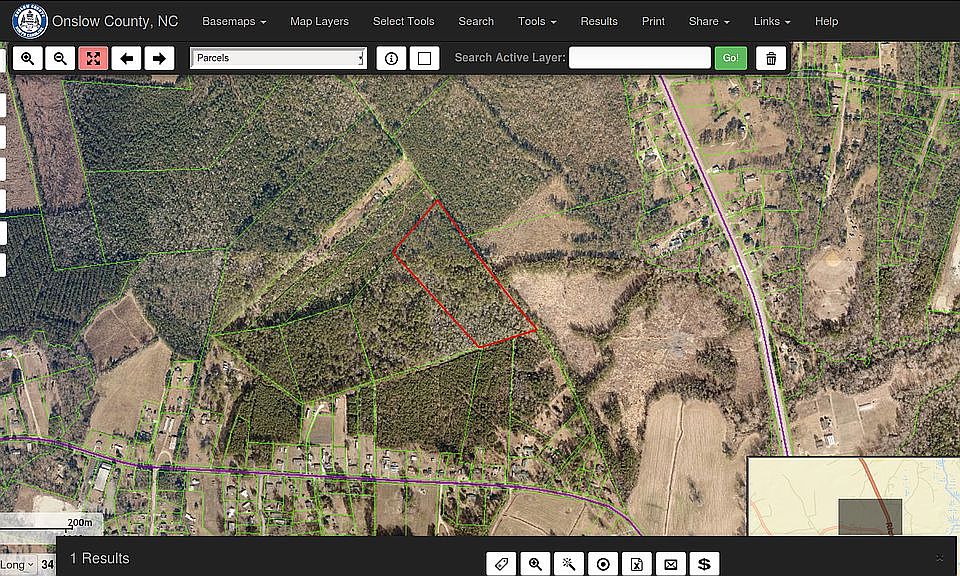Click the 1 Results label
The height and width of the screenshot is (576, 960).
coord(99,558)
